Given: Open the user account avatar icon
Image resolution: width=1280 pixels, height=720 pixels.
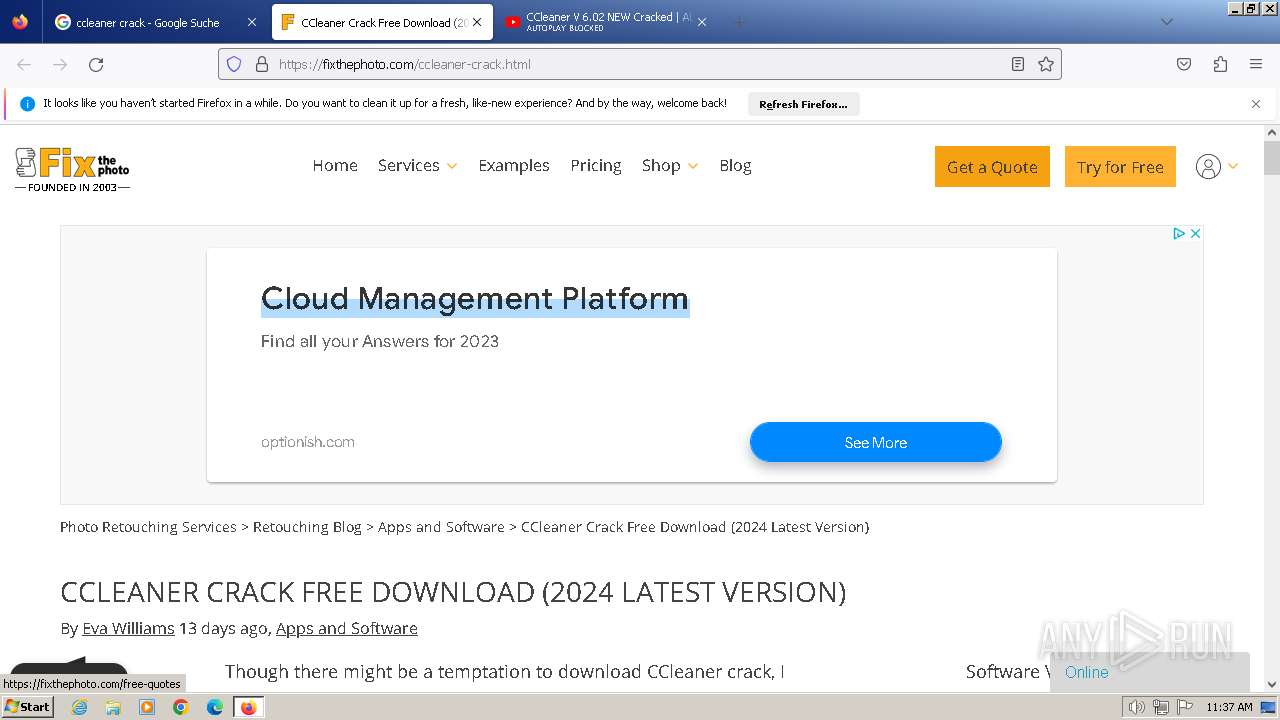Looking at the screenshot, I should tap(1208, 167).
